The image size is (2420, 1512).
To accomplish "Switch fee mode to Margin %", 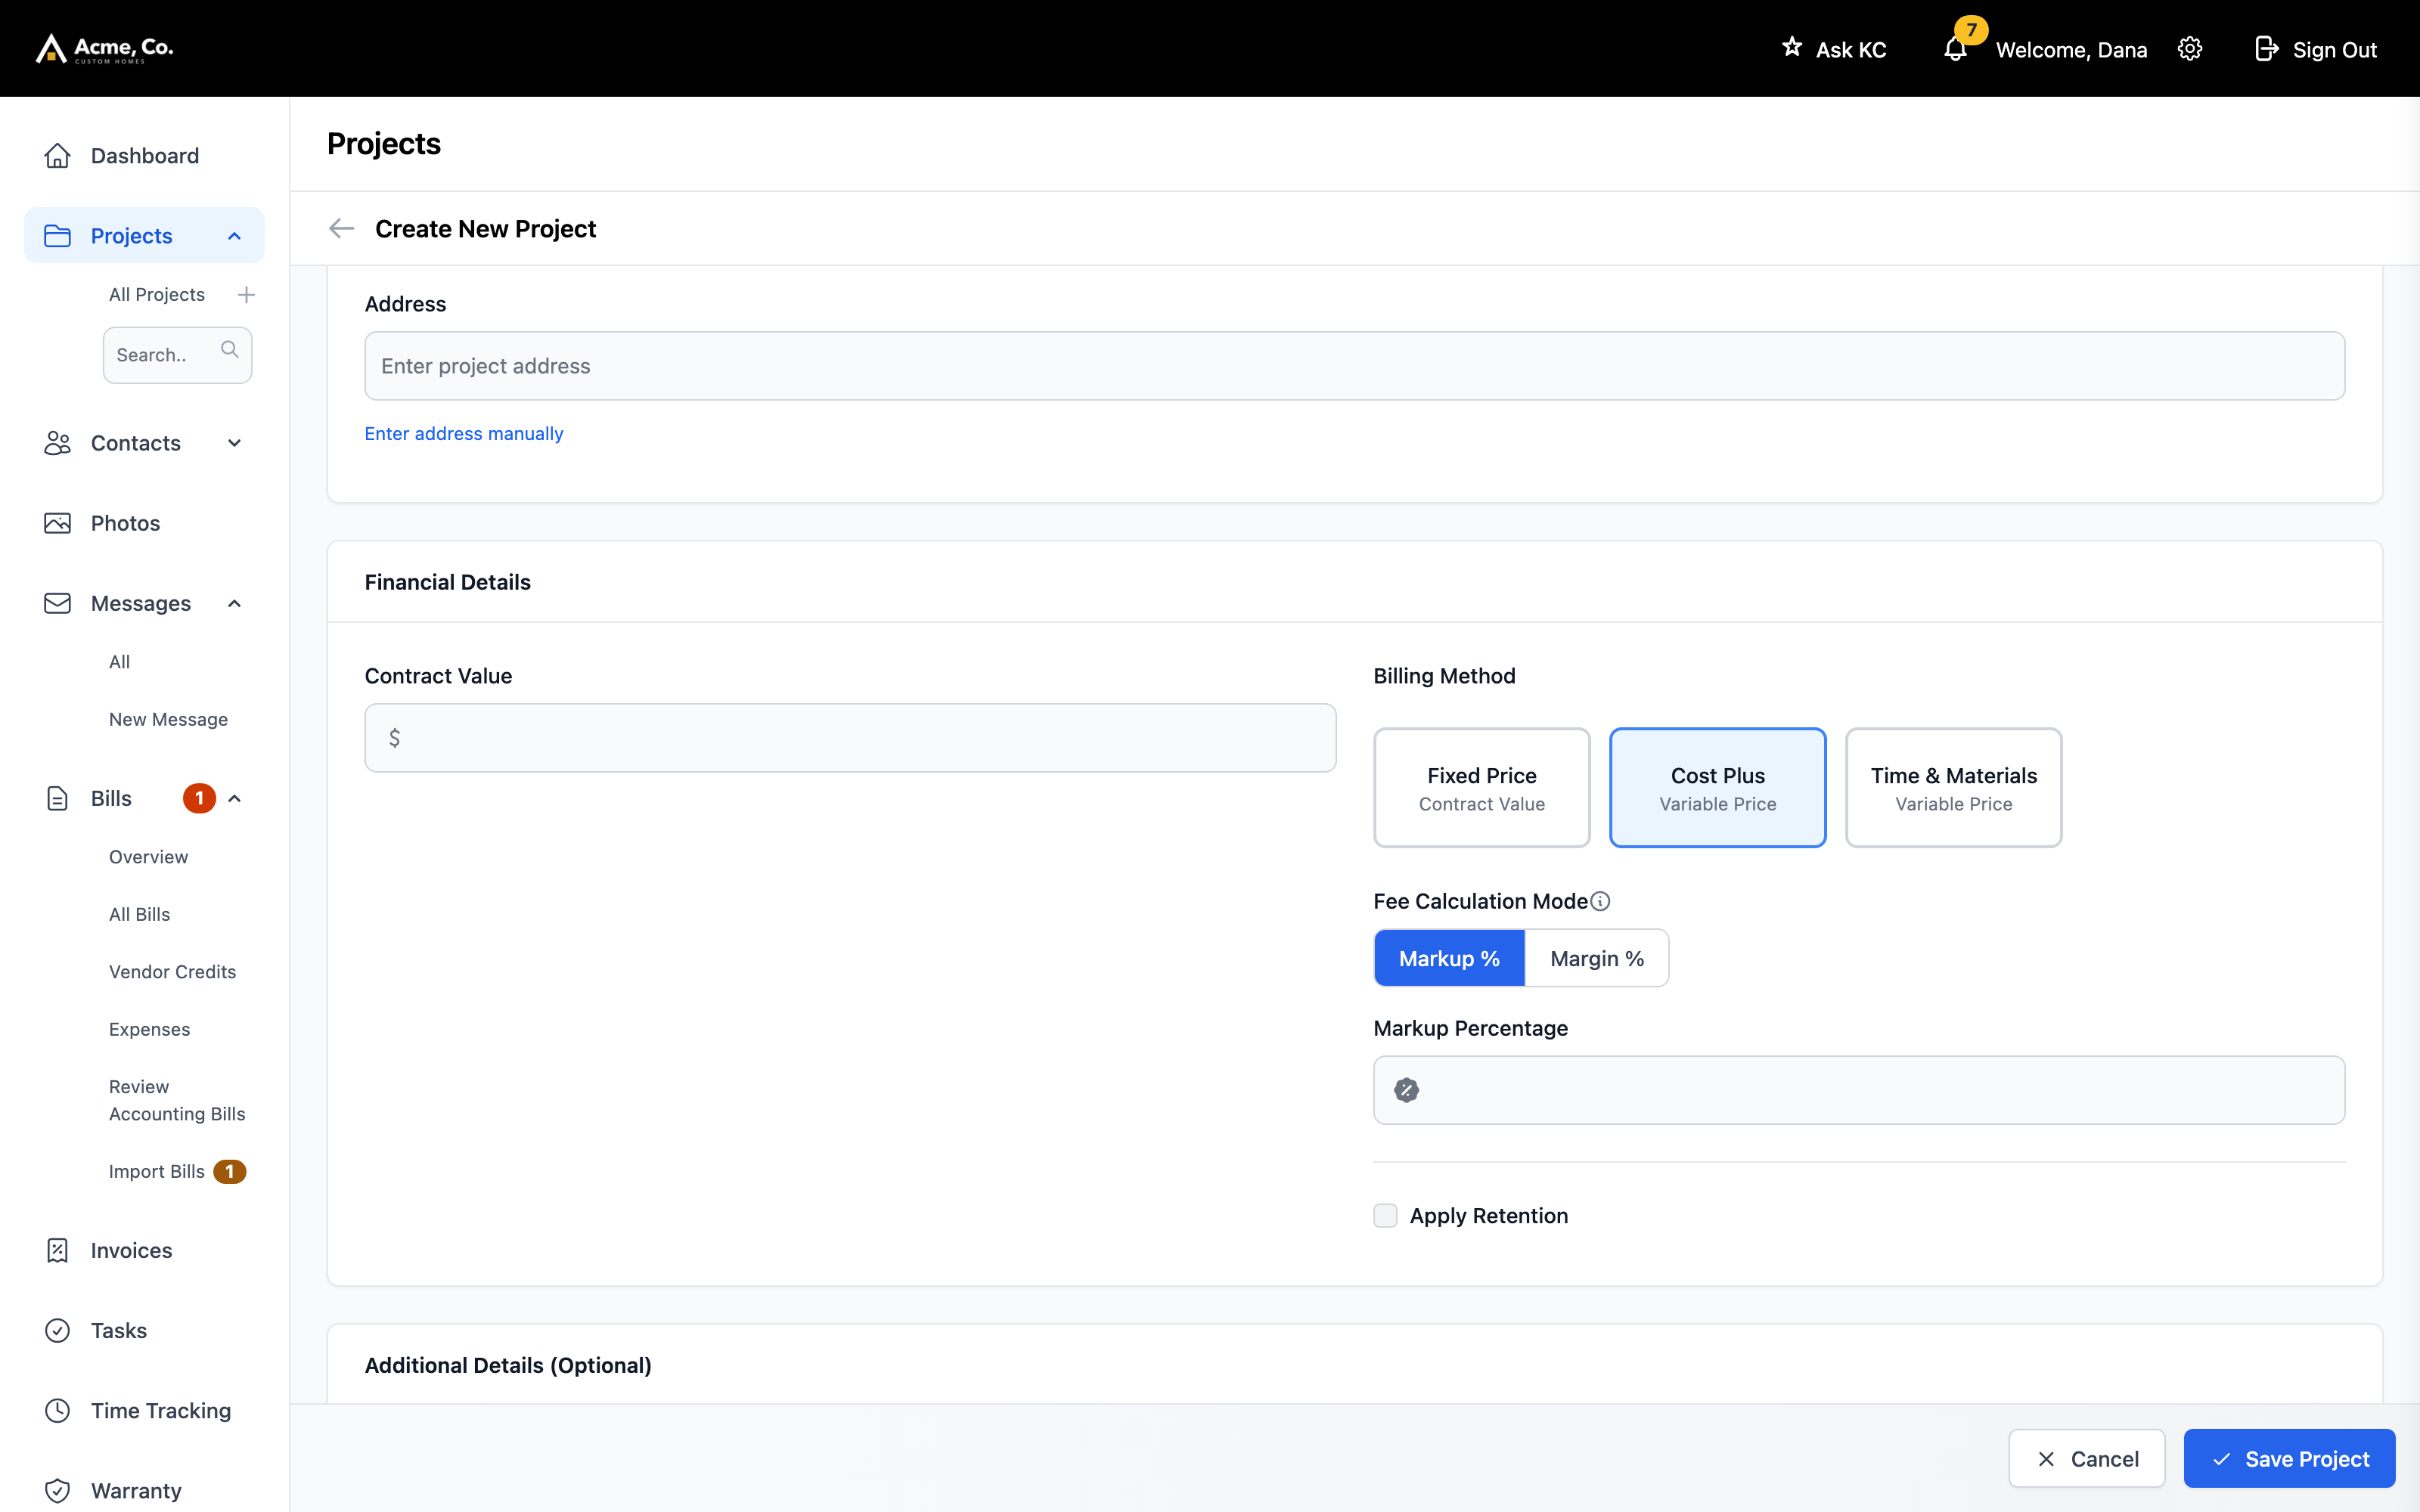I will pos(1597,958).
